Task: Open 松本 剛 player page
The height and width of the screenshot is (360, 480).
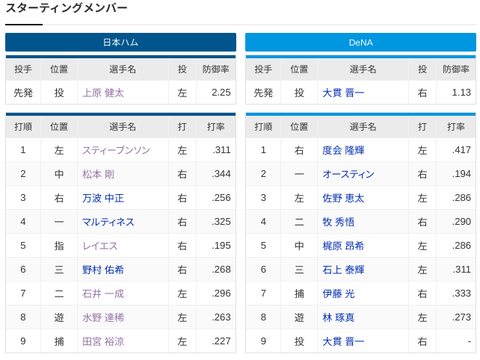Action: [x=98, y=174]
